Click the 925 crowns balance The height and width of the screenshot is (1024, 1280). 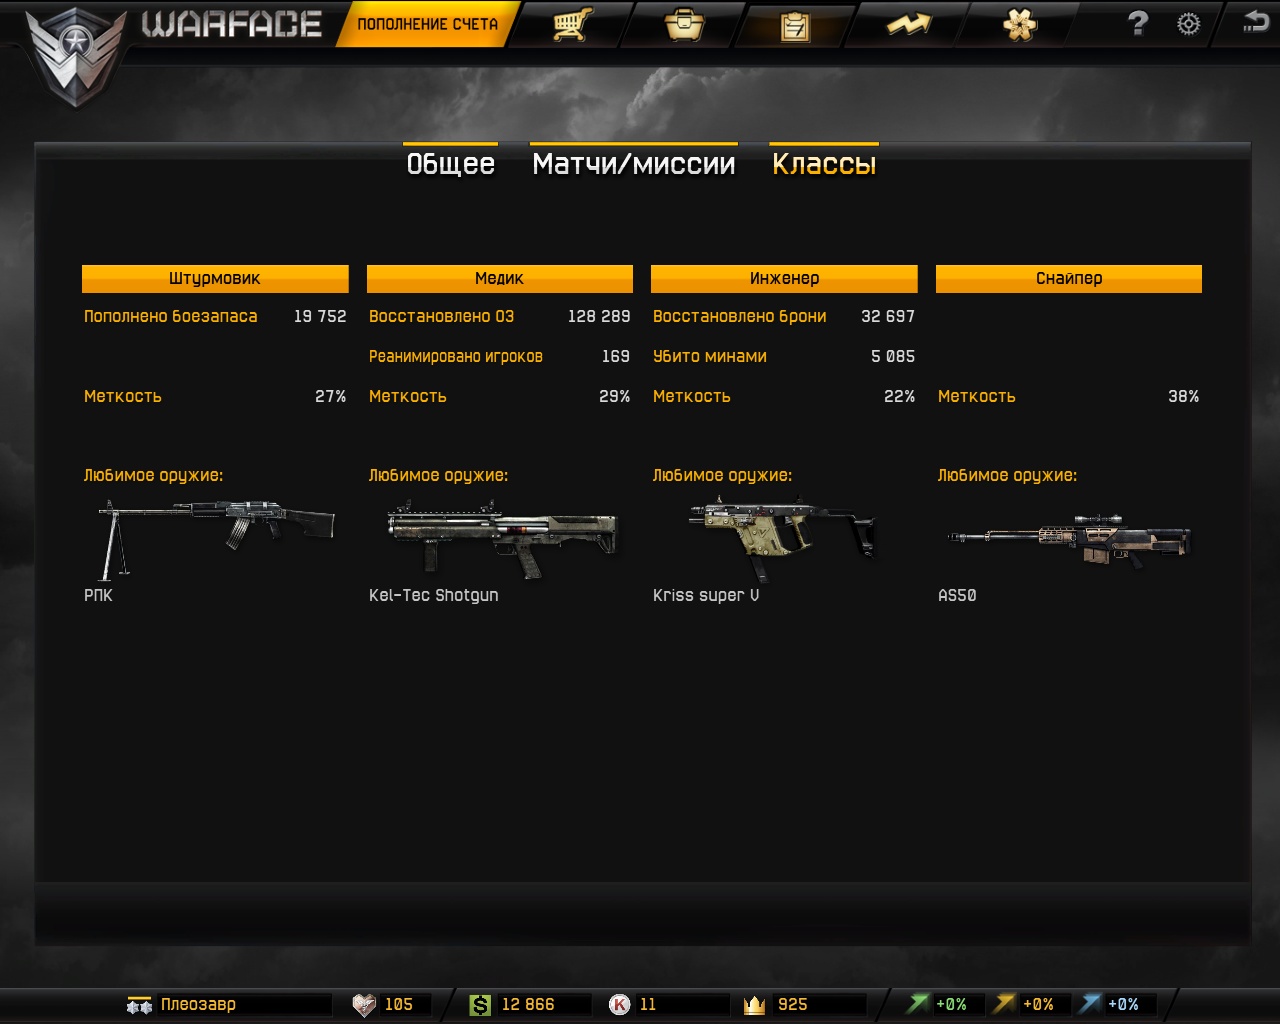pos(793,1004)
